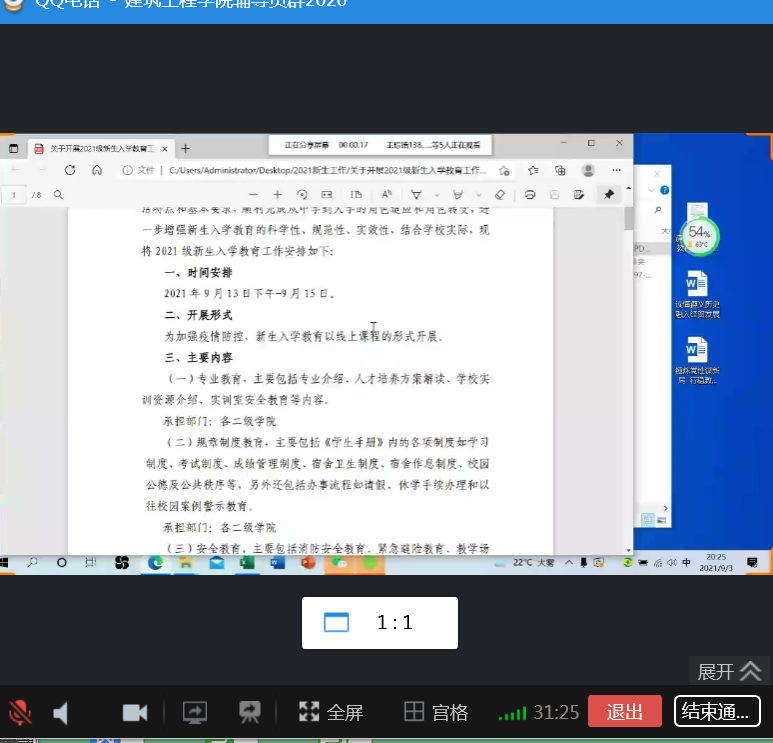The image size is (773, 743).
Task: Toggle the speaker sound icon
Action: (x=62, y=712)
